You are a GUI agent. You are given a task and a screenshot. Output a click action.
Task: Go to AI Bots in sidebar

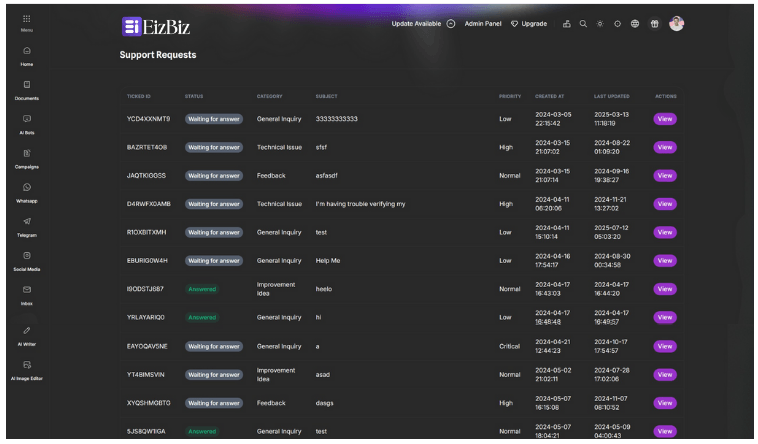[x=26, y=120]
